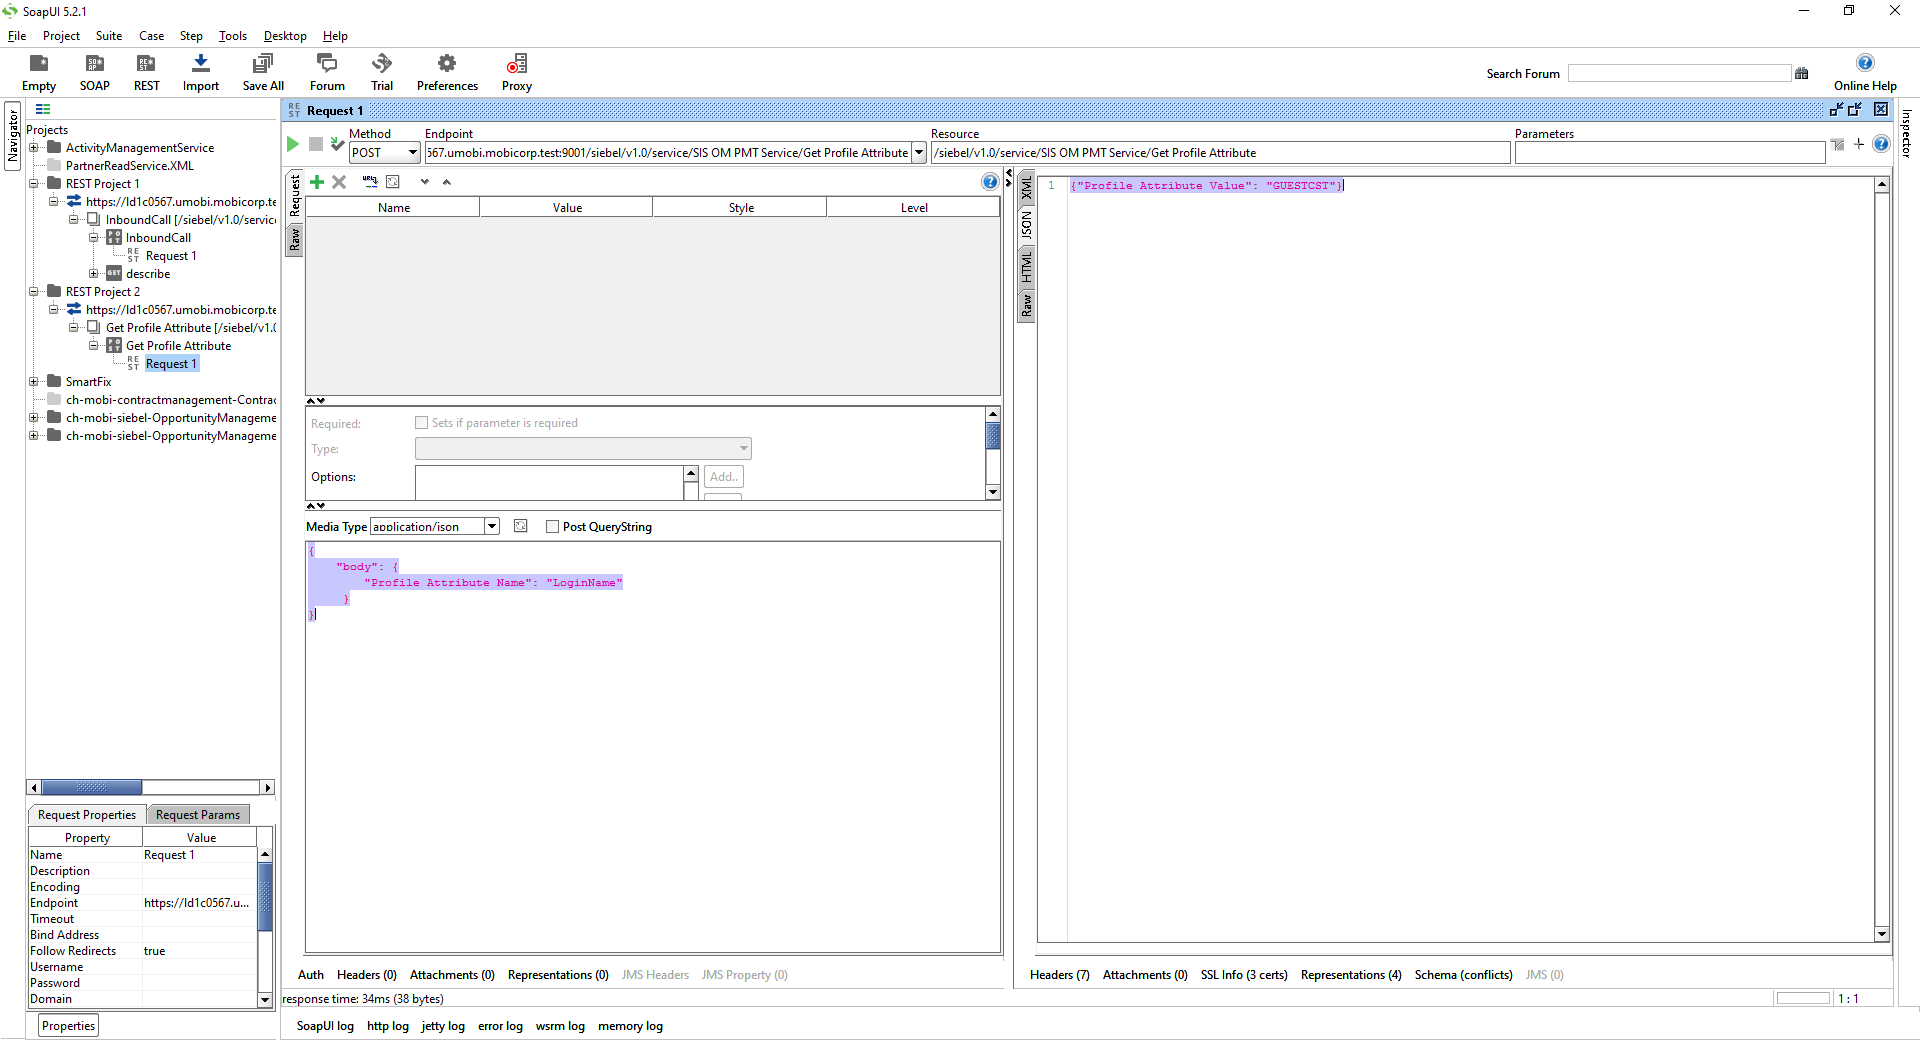1920x1040 pixels.
Task: Open help icon beside Parameters field
Action: [1881, 144]
